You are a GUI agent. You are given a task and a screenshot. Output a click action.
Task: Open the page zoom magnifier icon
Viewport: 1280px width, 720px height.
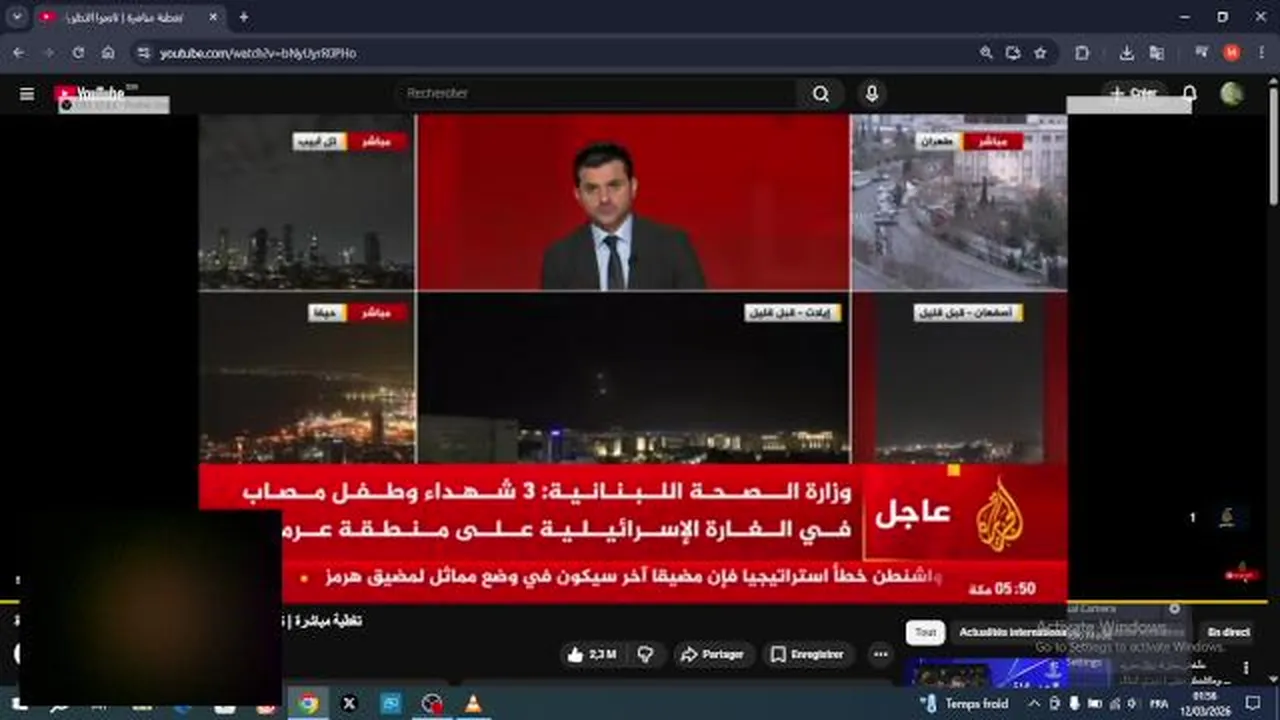click(x=986, y=53)
